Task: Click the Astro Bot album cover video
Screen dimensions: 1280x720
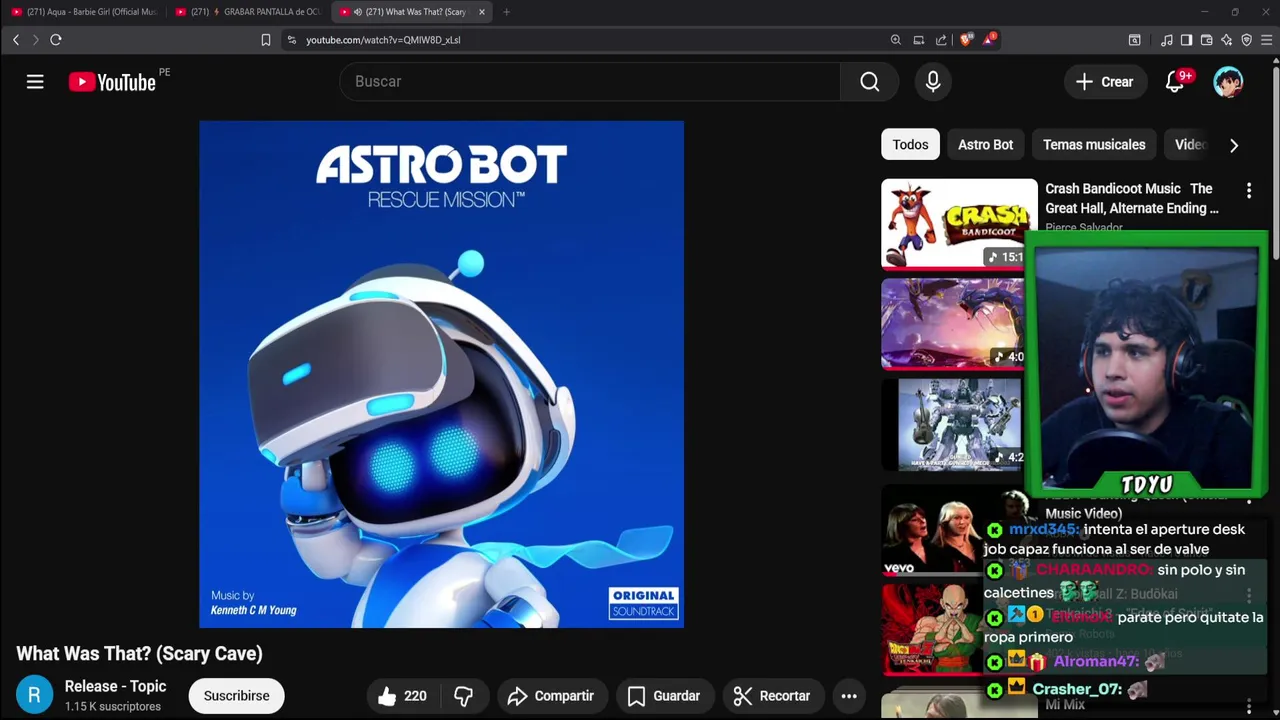Action: click(x=441, y=374)
